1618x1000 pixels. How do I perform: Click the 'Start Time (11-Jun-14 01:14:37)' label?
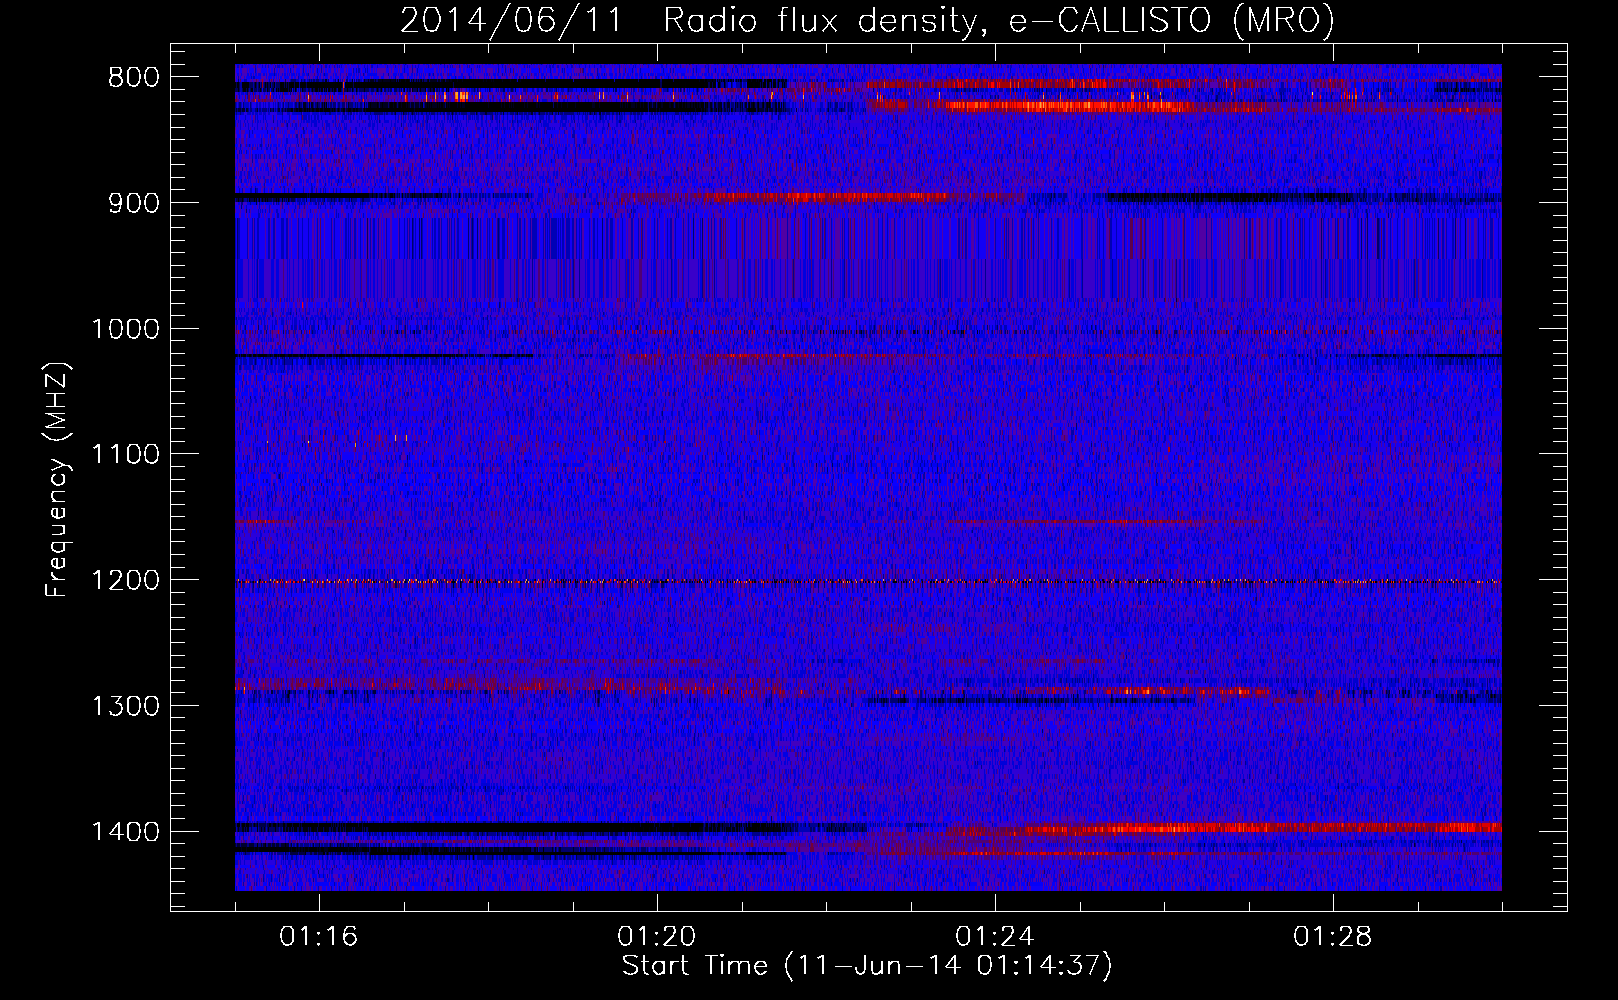pos(867,966)
